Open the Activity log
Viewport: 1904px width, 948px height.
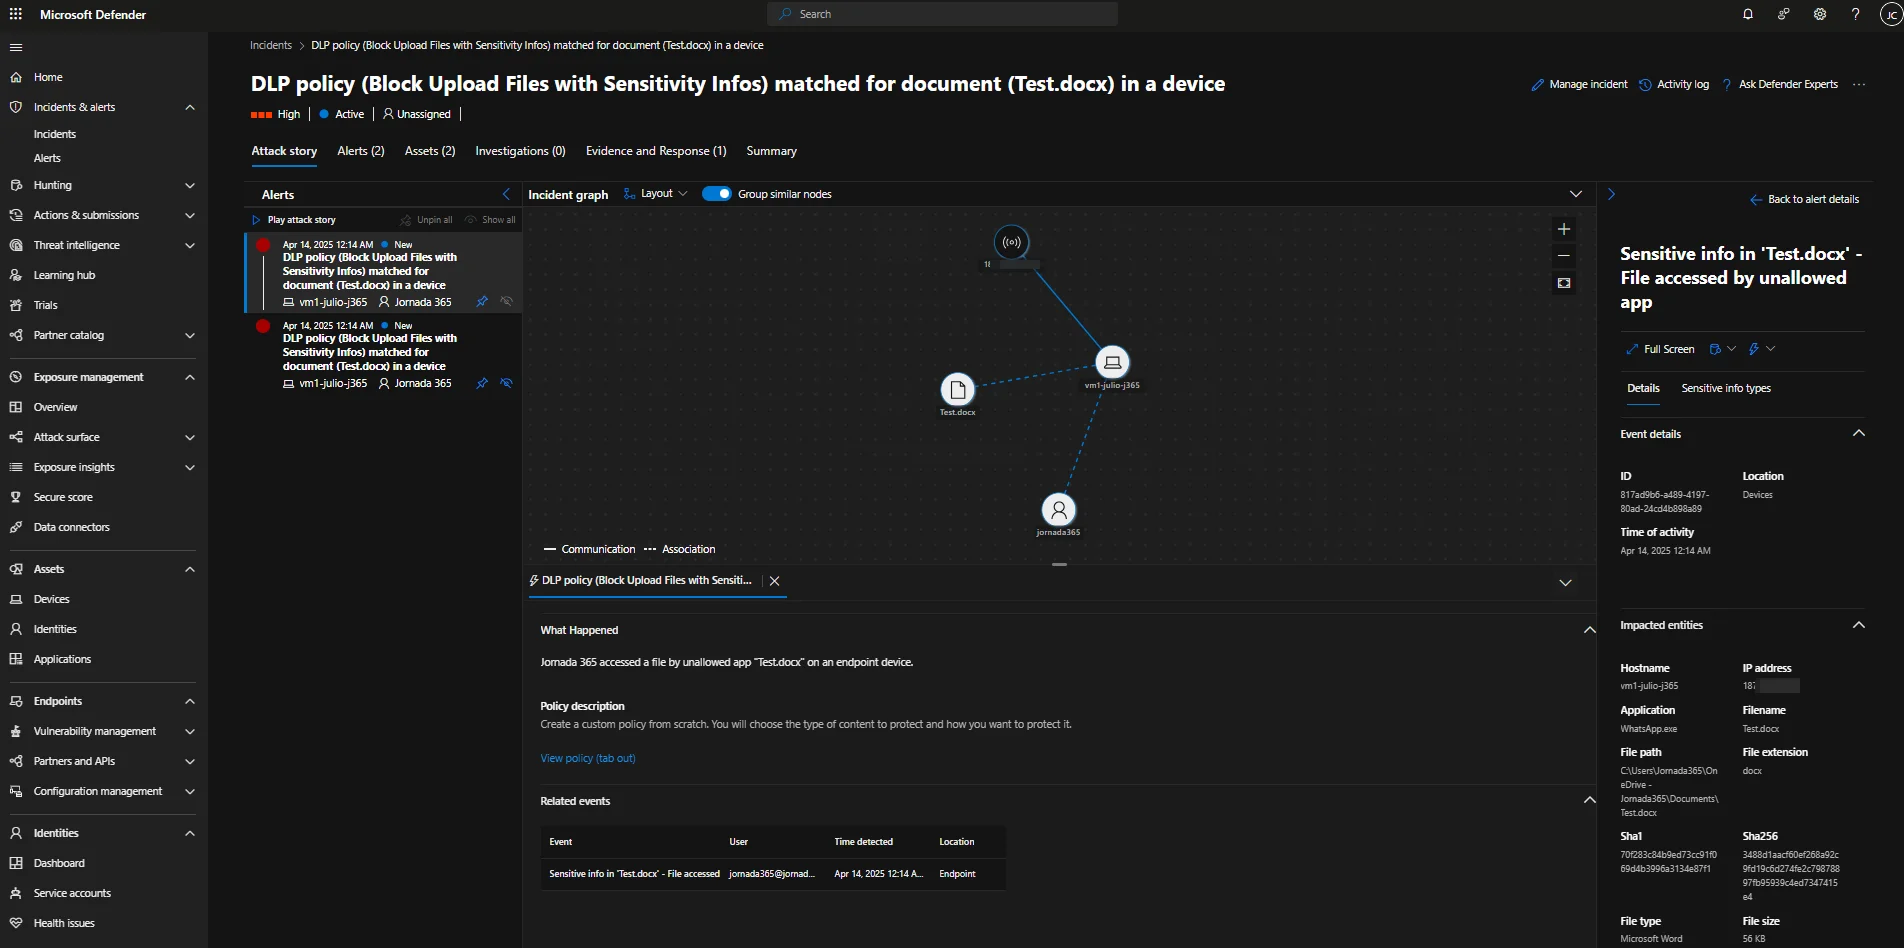tap(1674, 84)
